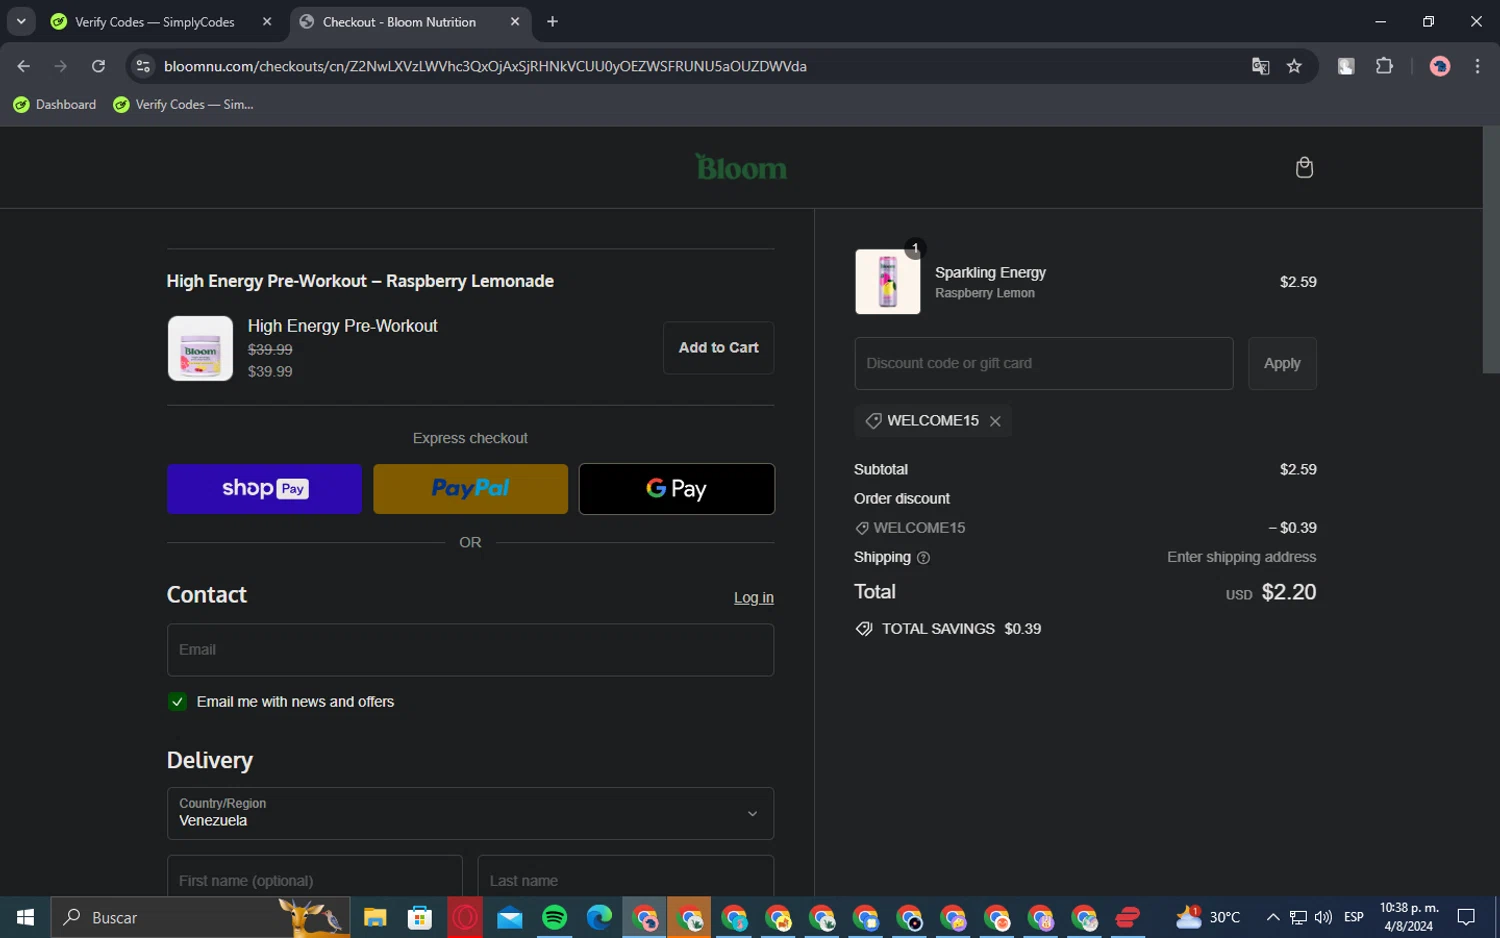Click the browser address bar URL

[485, 66]
